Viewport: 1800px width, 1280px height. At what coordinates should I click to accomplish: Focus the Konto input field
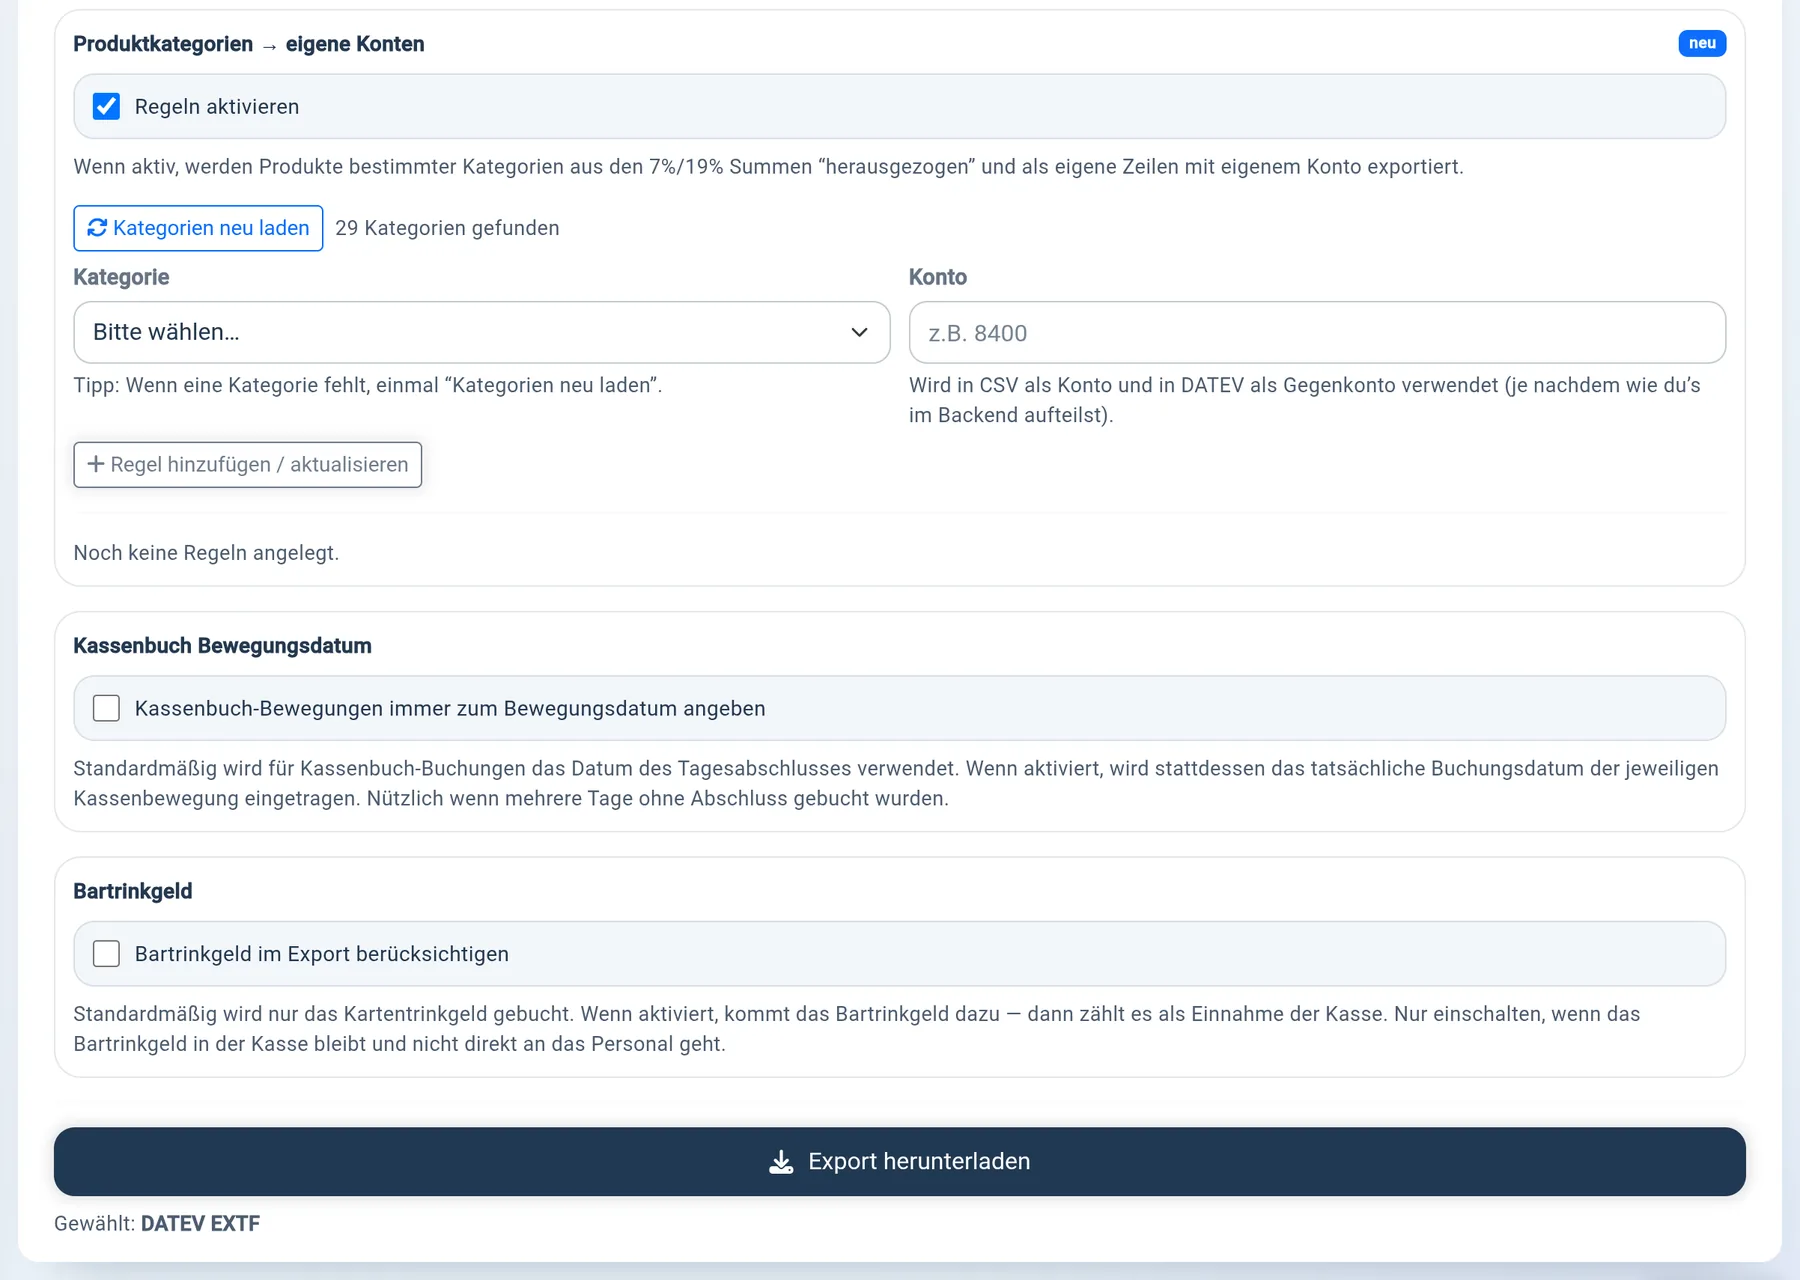[1317, 332]
